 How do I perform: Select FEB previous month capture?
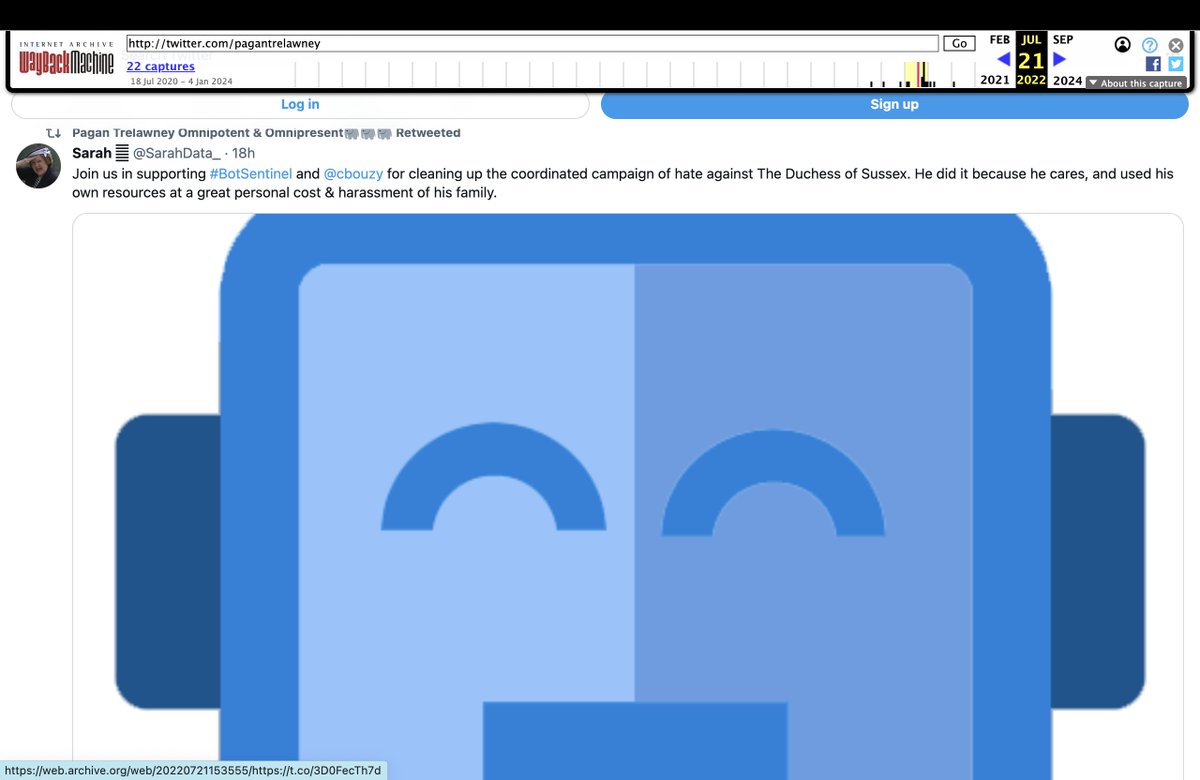(999, 40)
